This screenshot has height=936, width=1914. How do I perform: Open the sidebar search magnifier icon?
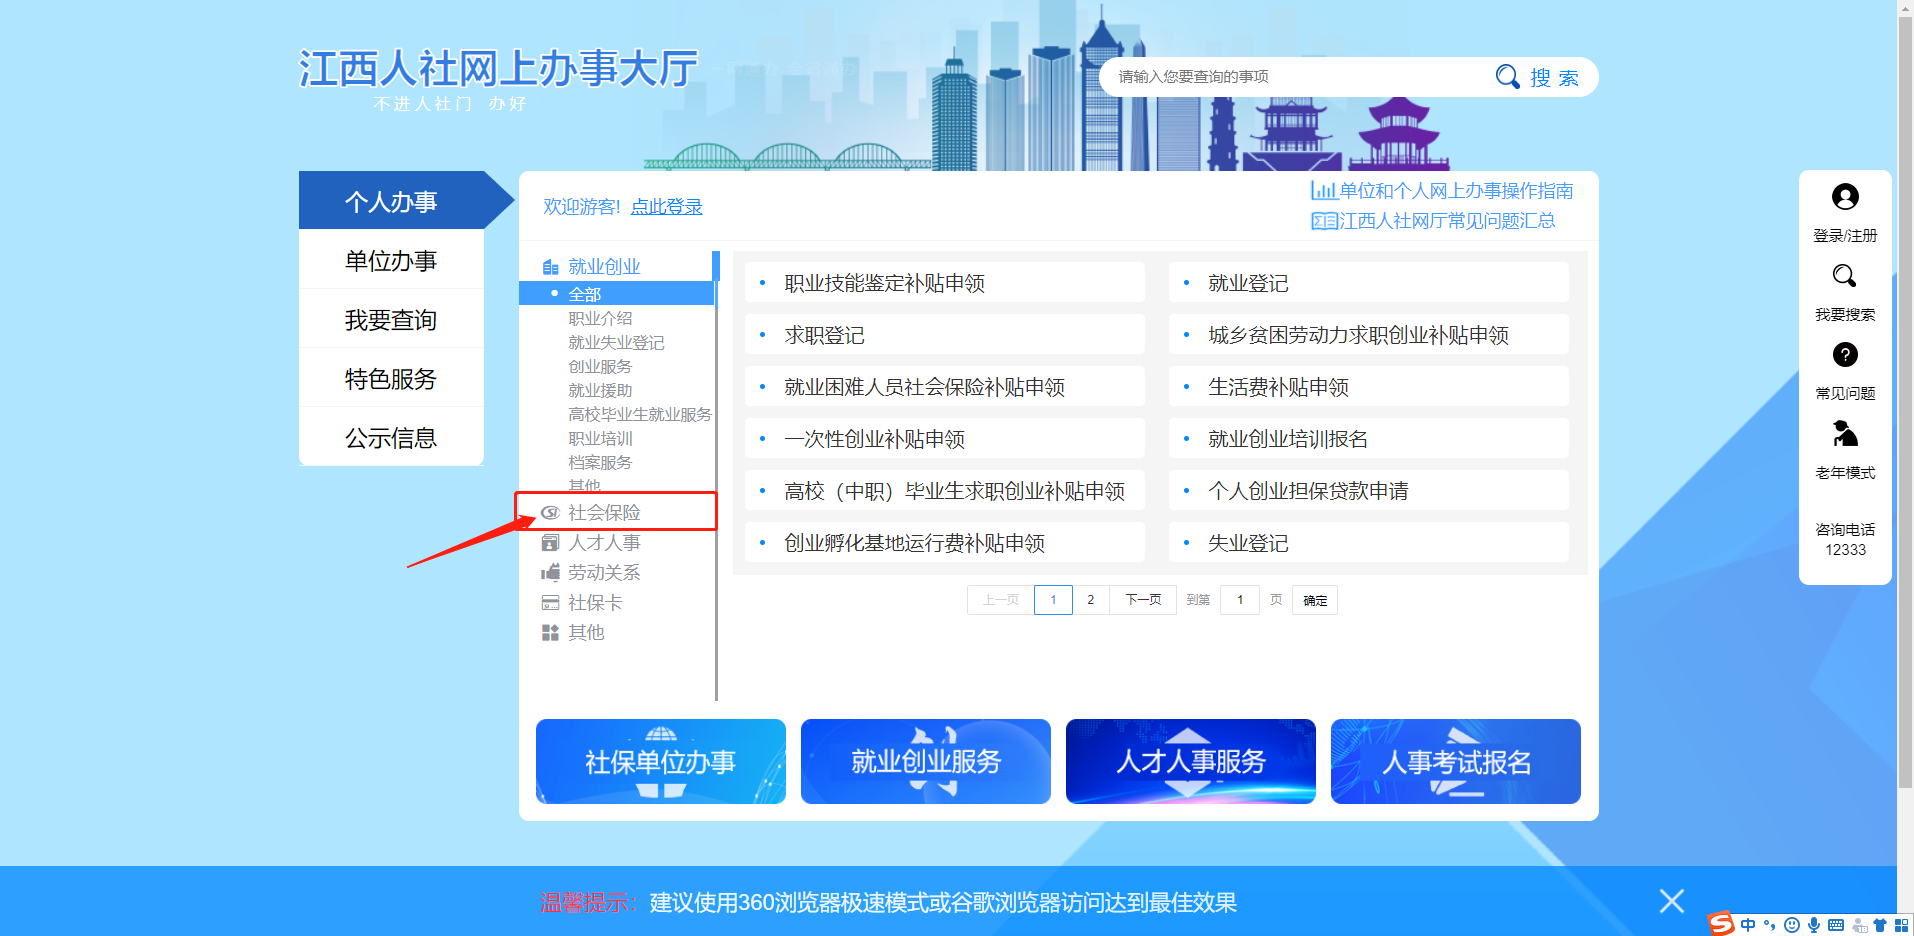pyautogui.click(x=1844, y=276)
